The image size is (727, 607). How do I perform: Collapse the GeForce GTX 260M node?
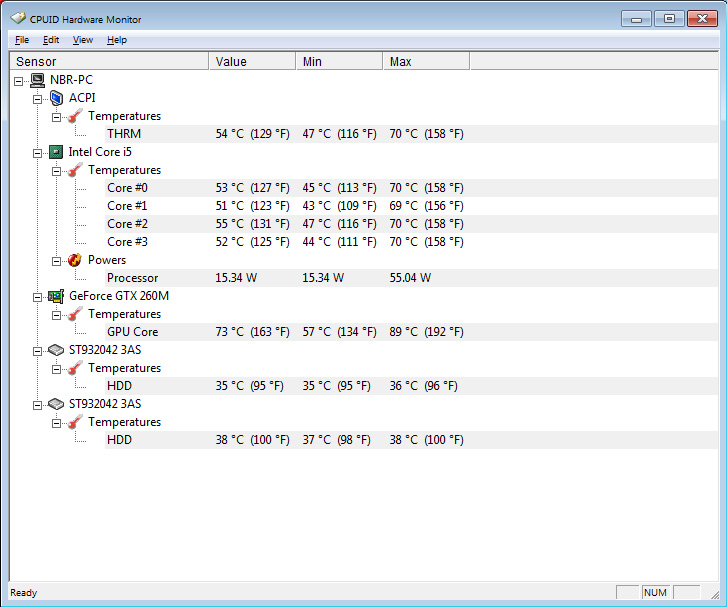point(37,298)
